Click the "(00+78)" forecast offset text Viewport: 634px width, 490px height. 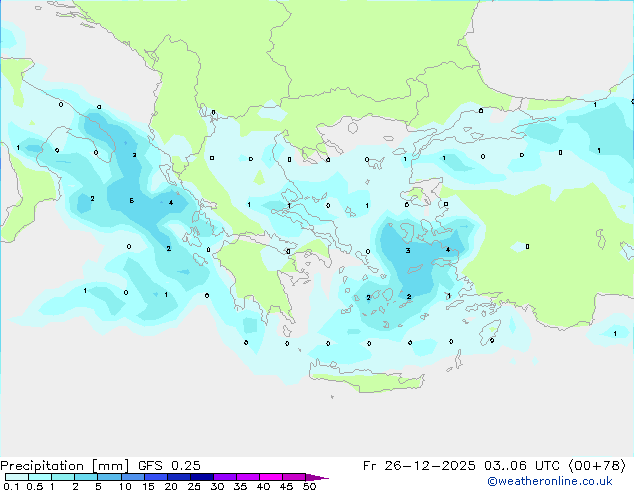(597, 466)
